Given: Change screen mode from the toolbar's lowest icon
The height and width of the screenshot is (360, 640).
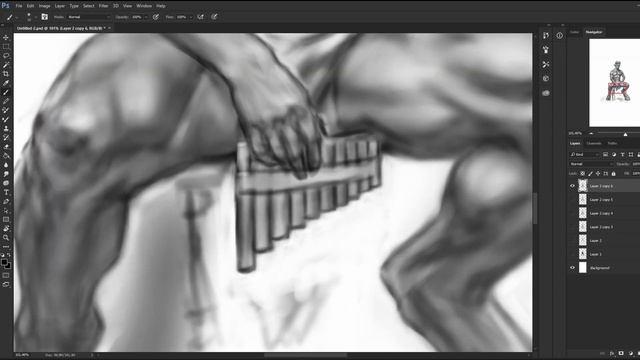Looking at the screenshot, I should click(x=6, y=284).
